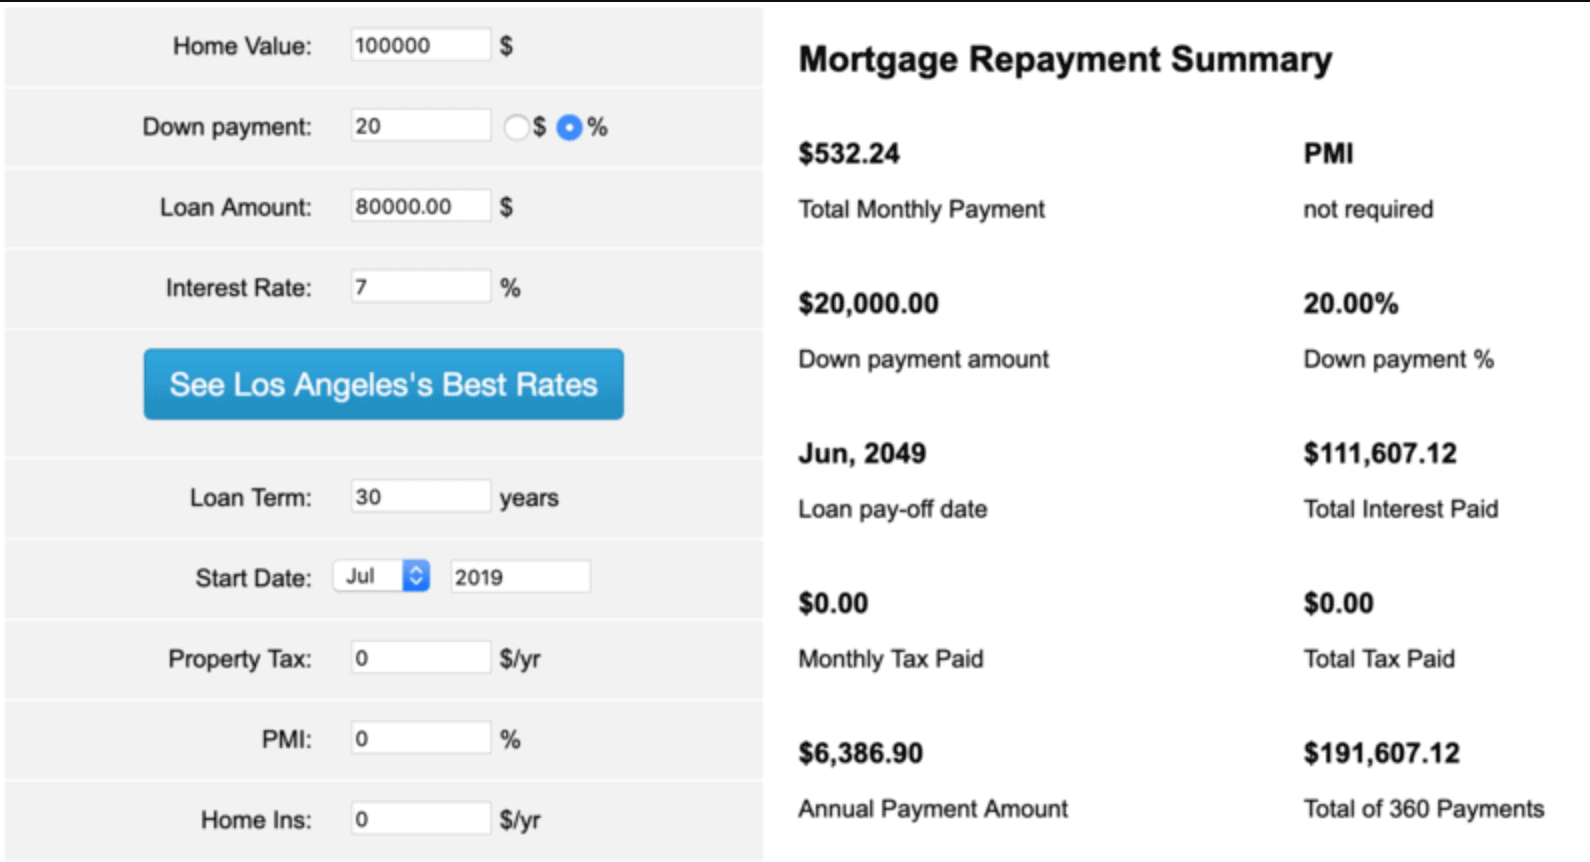Click the $191,607.12 total of payments value

point(1381,754)
